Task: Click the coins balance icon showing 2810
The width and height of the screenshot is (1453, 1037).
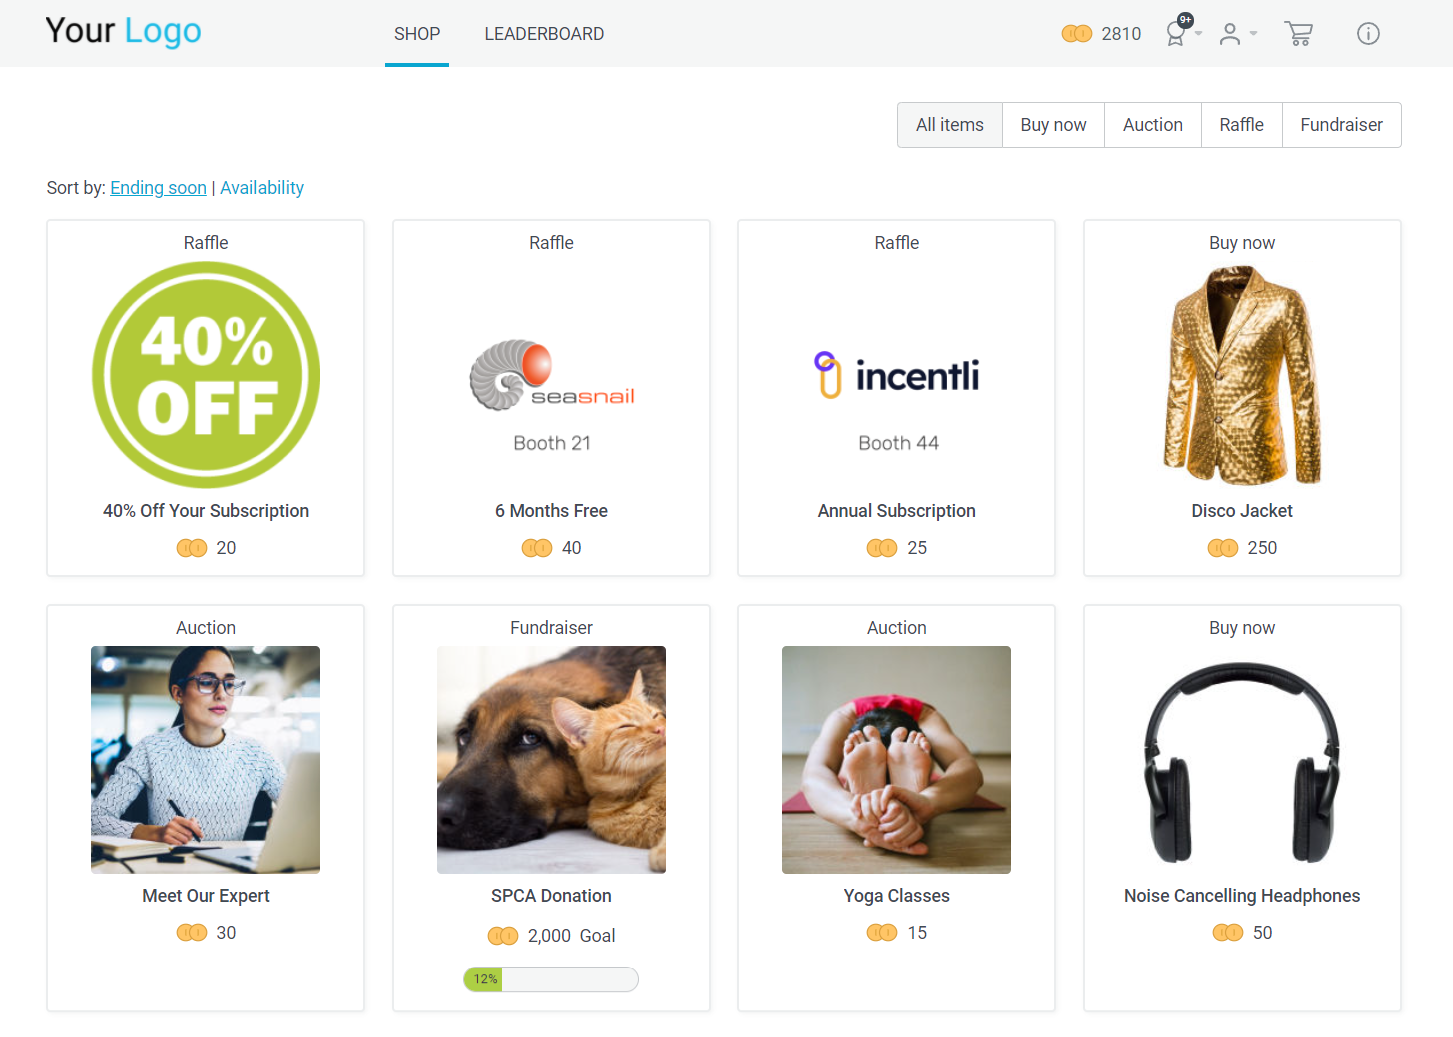Action: click(x=1076, y=34)
